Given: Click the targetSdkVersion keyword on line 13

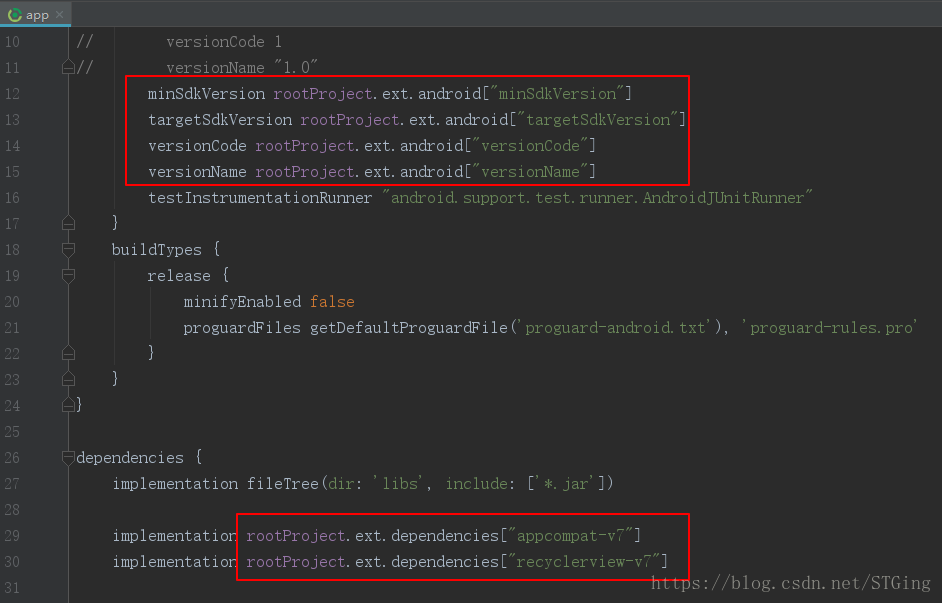Looking at the screenshot, I should (x=220, y=120).
